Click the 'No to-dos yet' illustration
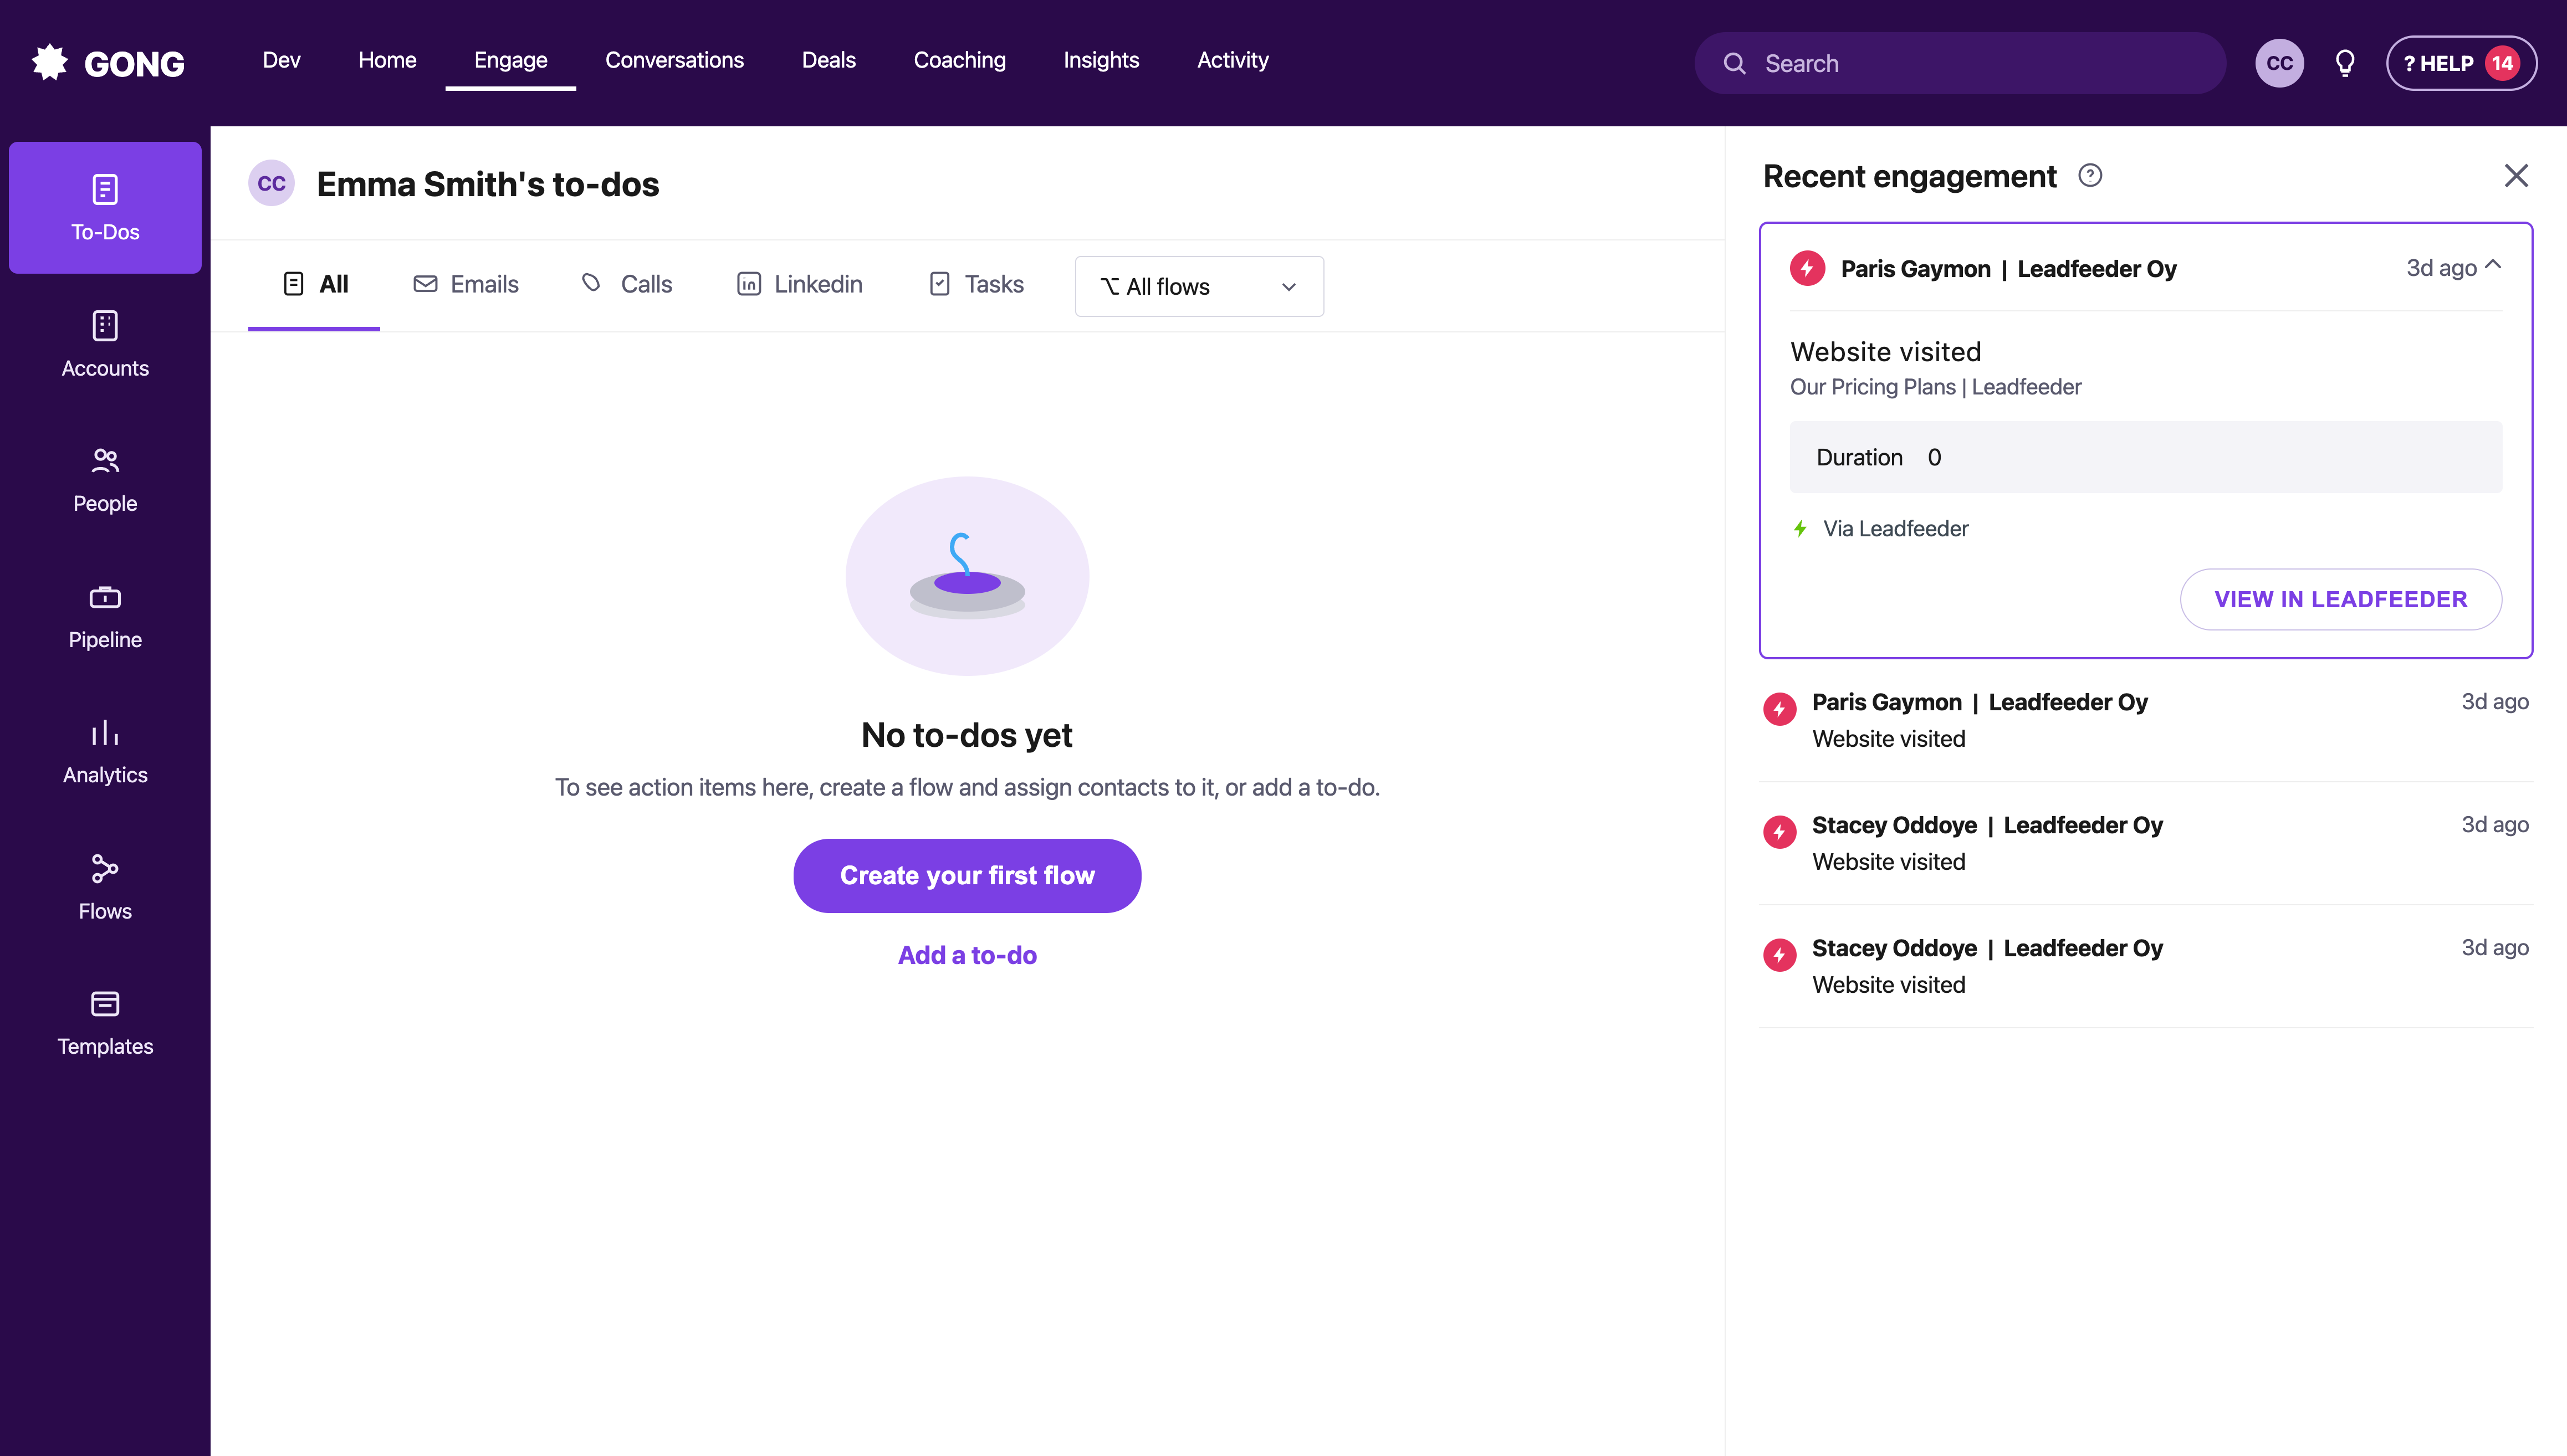 (x=967, y=575)
